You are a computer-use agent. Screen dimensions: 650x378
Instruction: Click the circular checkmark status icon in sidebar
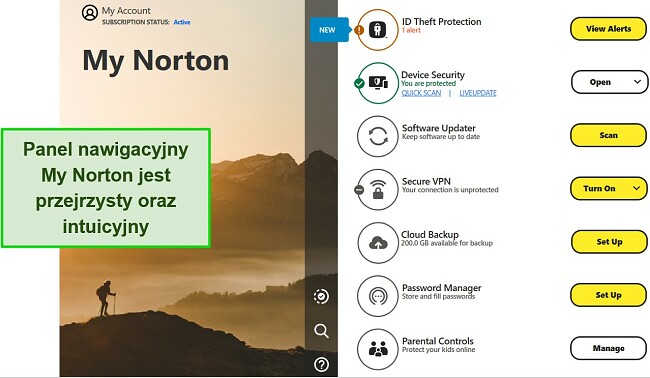click(x=321, y=296)
